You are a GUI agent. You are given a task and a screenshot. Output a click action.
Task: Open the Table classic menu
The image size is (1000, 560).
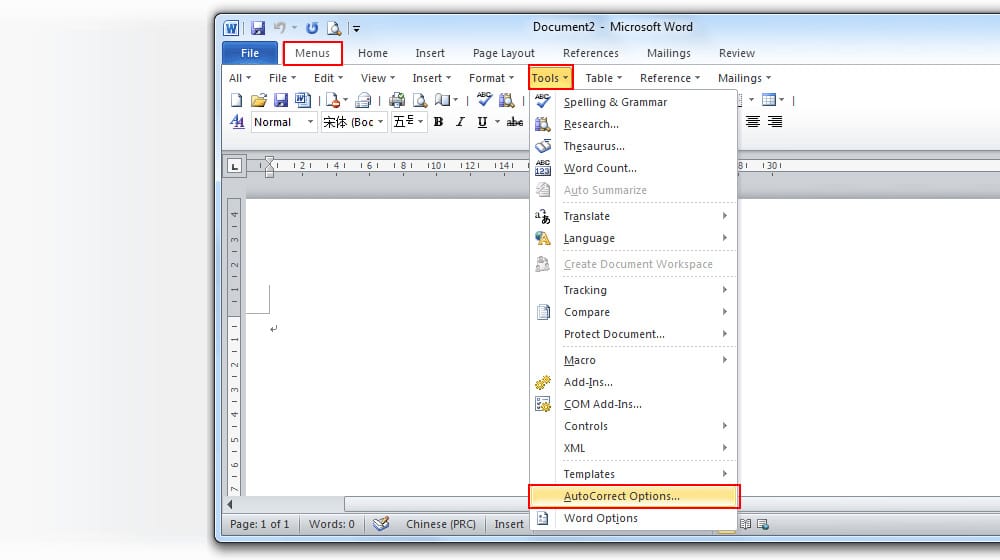point(603,78)
